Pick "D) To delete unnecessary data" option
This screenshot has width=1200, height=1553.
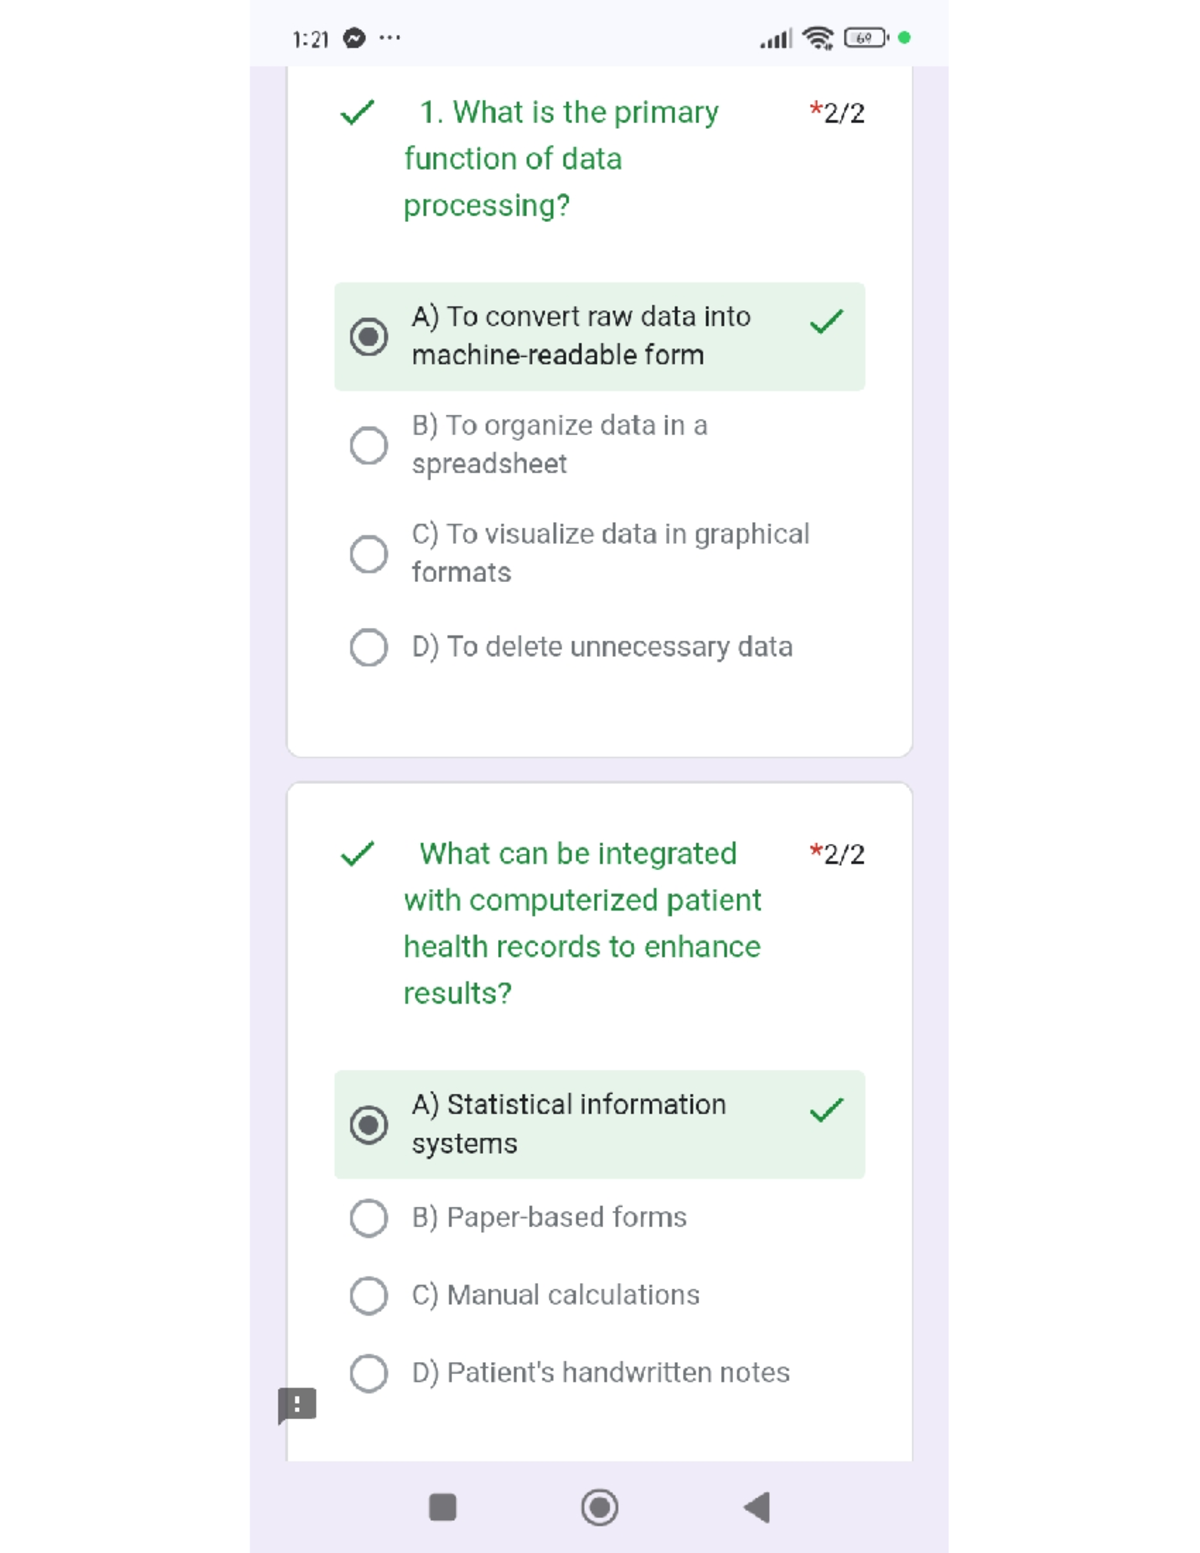coord(369,647)
